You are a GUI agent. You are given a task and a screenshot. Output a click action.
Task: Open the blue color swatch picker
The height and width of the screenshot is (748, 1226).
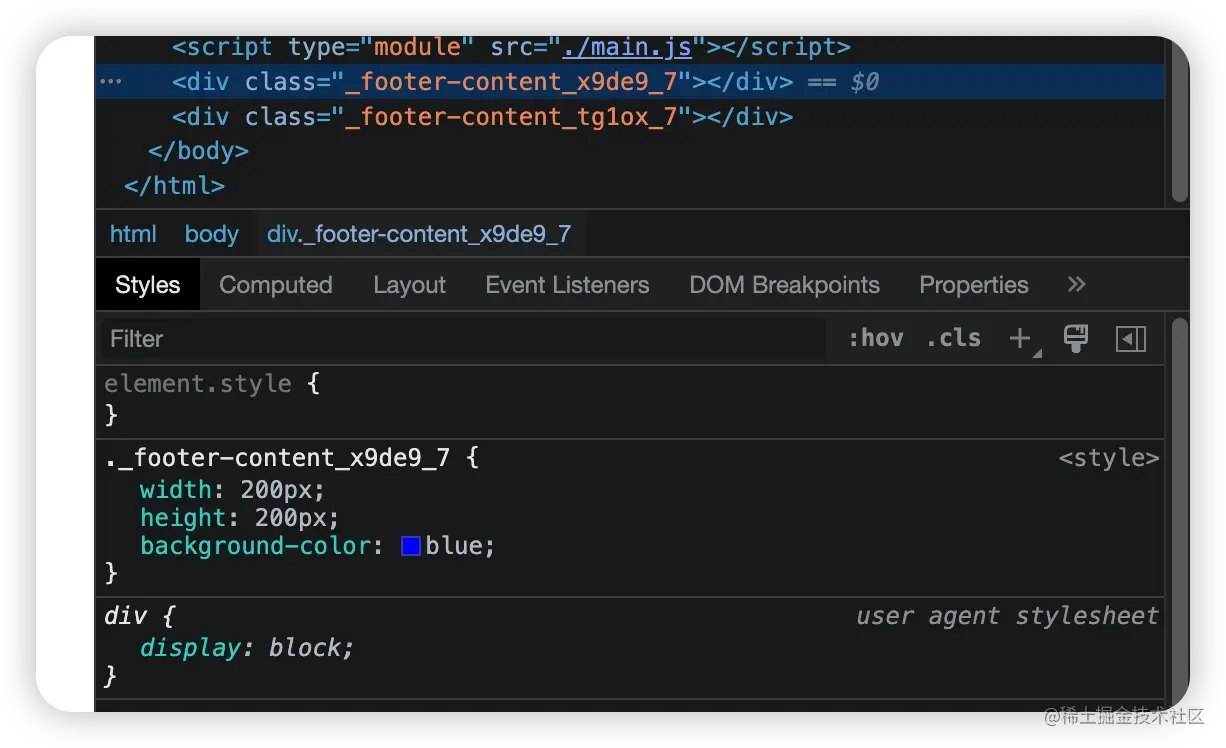(411, 546)
